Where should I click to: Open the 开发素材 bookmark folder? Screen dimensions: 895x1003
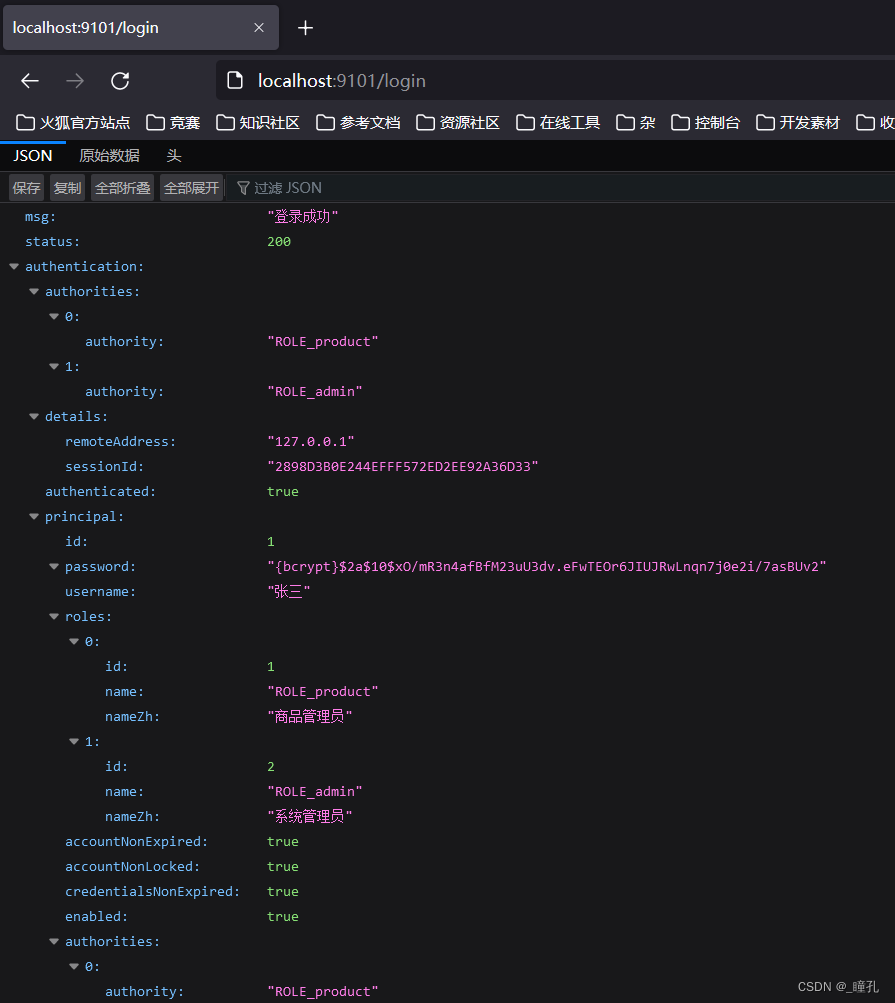coord(798,122)
